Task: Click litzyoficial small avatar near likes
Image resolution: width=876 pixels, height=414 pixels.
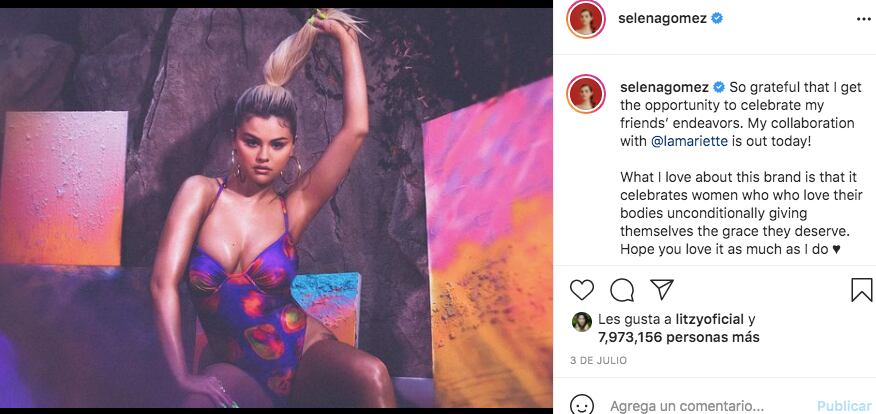Action: (x=582, y=322)
